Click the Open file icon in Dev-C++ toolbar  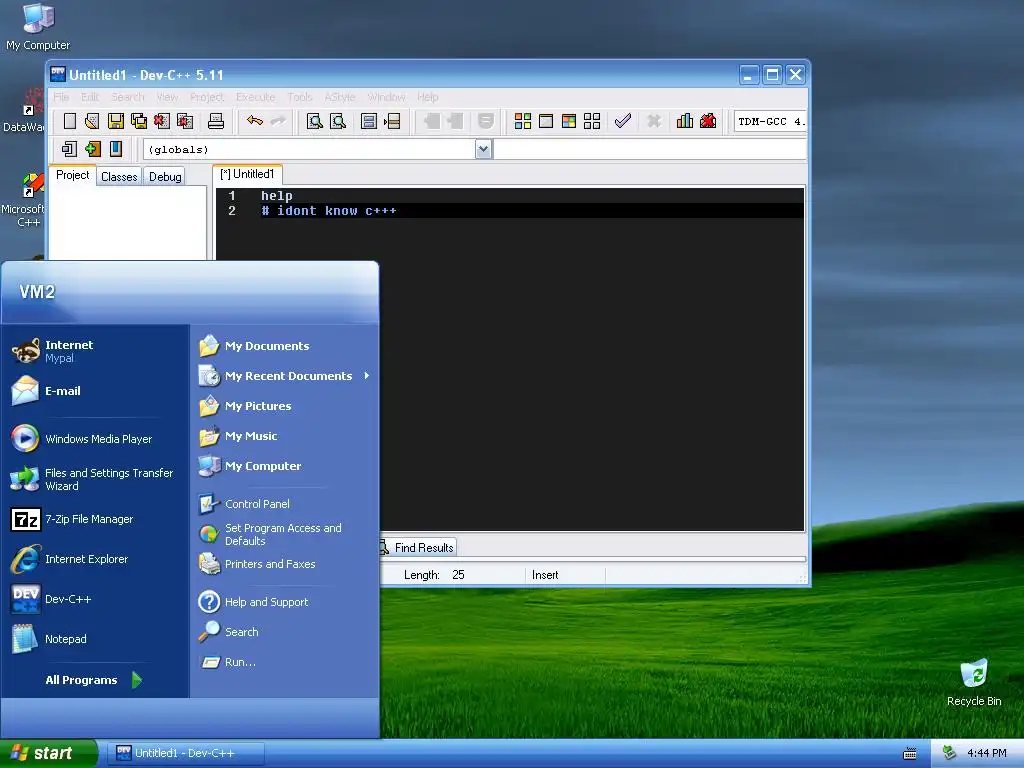point(92,121)
